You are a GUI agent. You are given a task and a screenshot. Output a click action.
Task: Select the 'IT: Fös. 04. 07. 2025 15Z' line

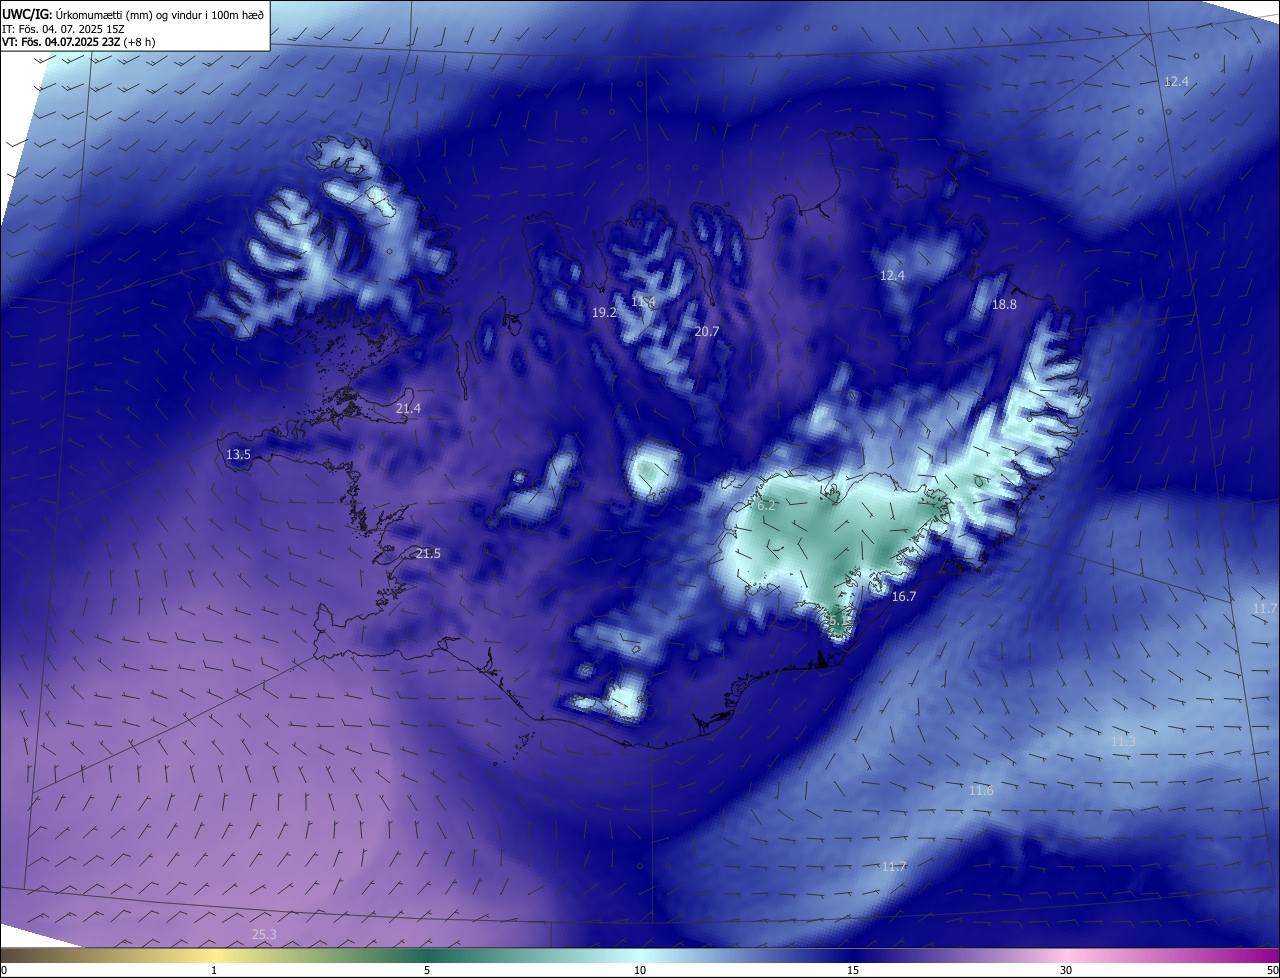62,28
